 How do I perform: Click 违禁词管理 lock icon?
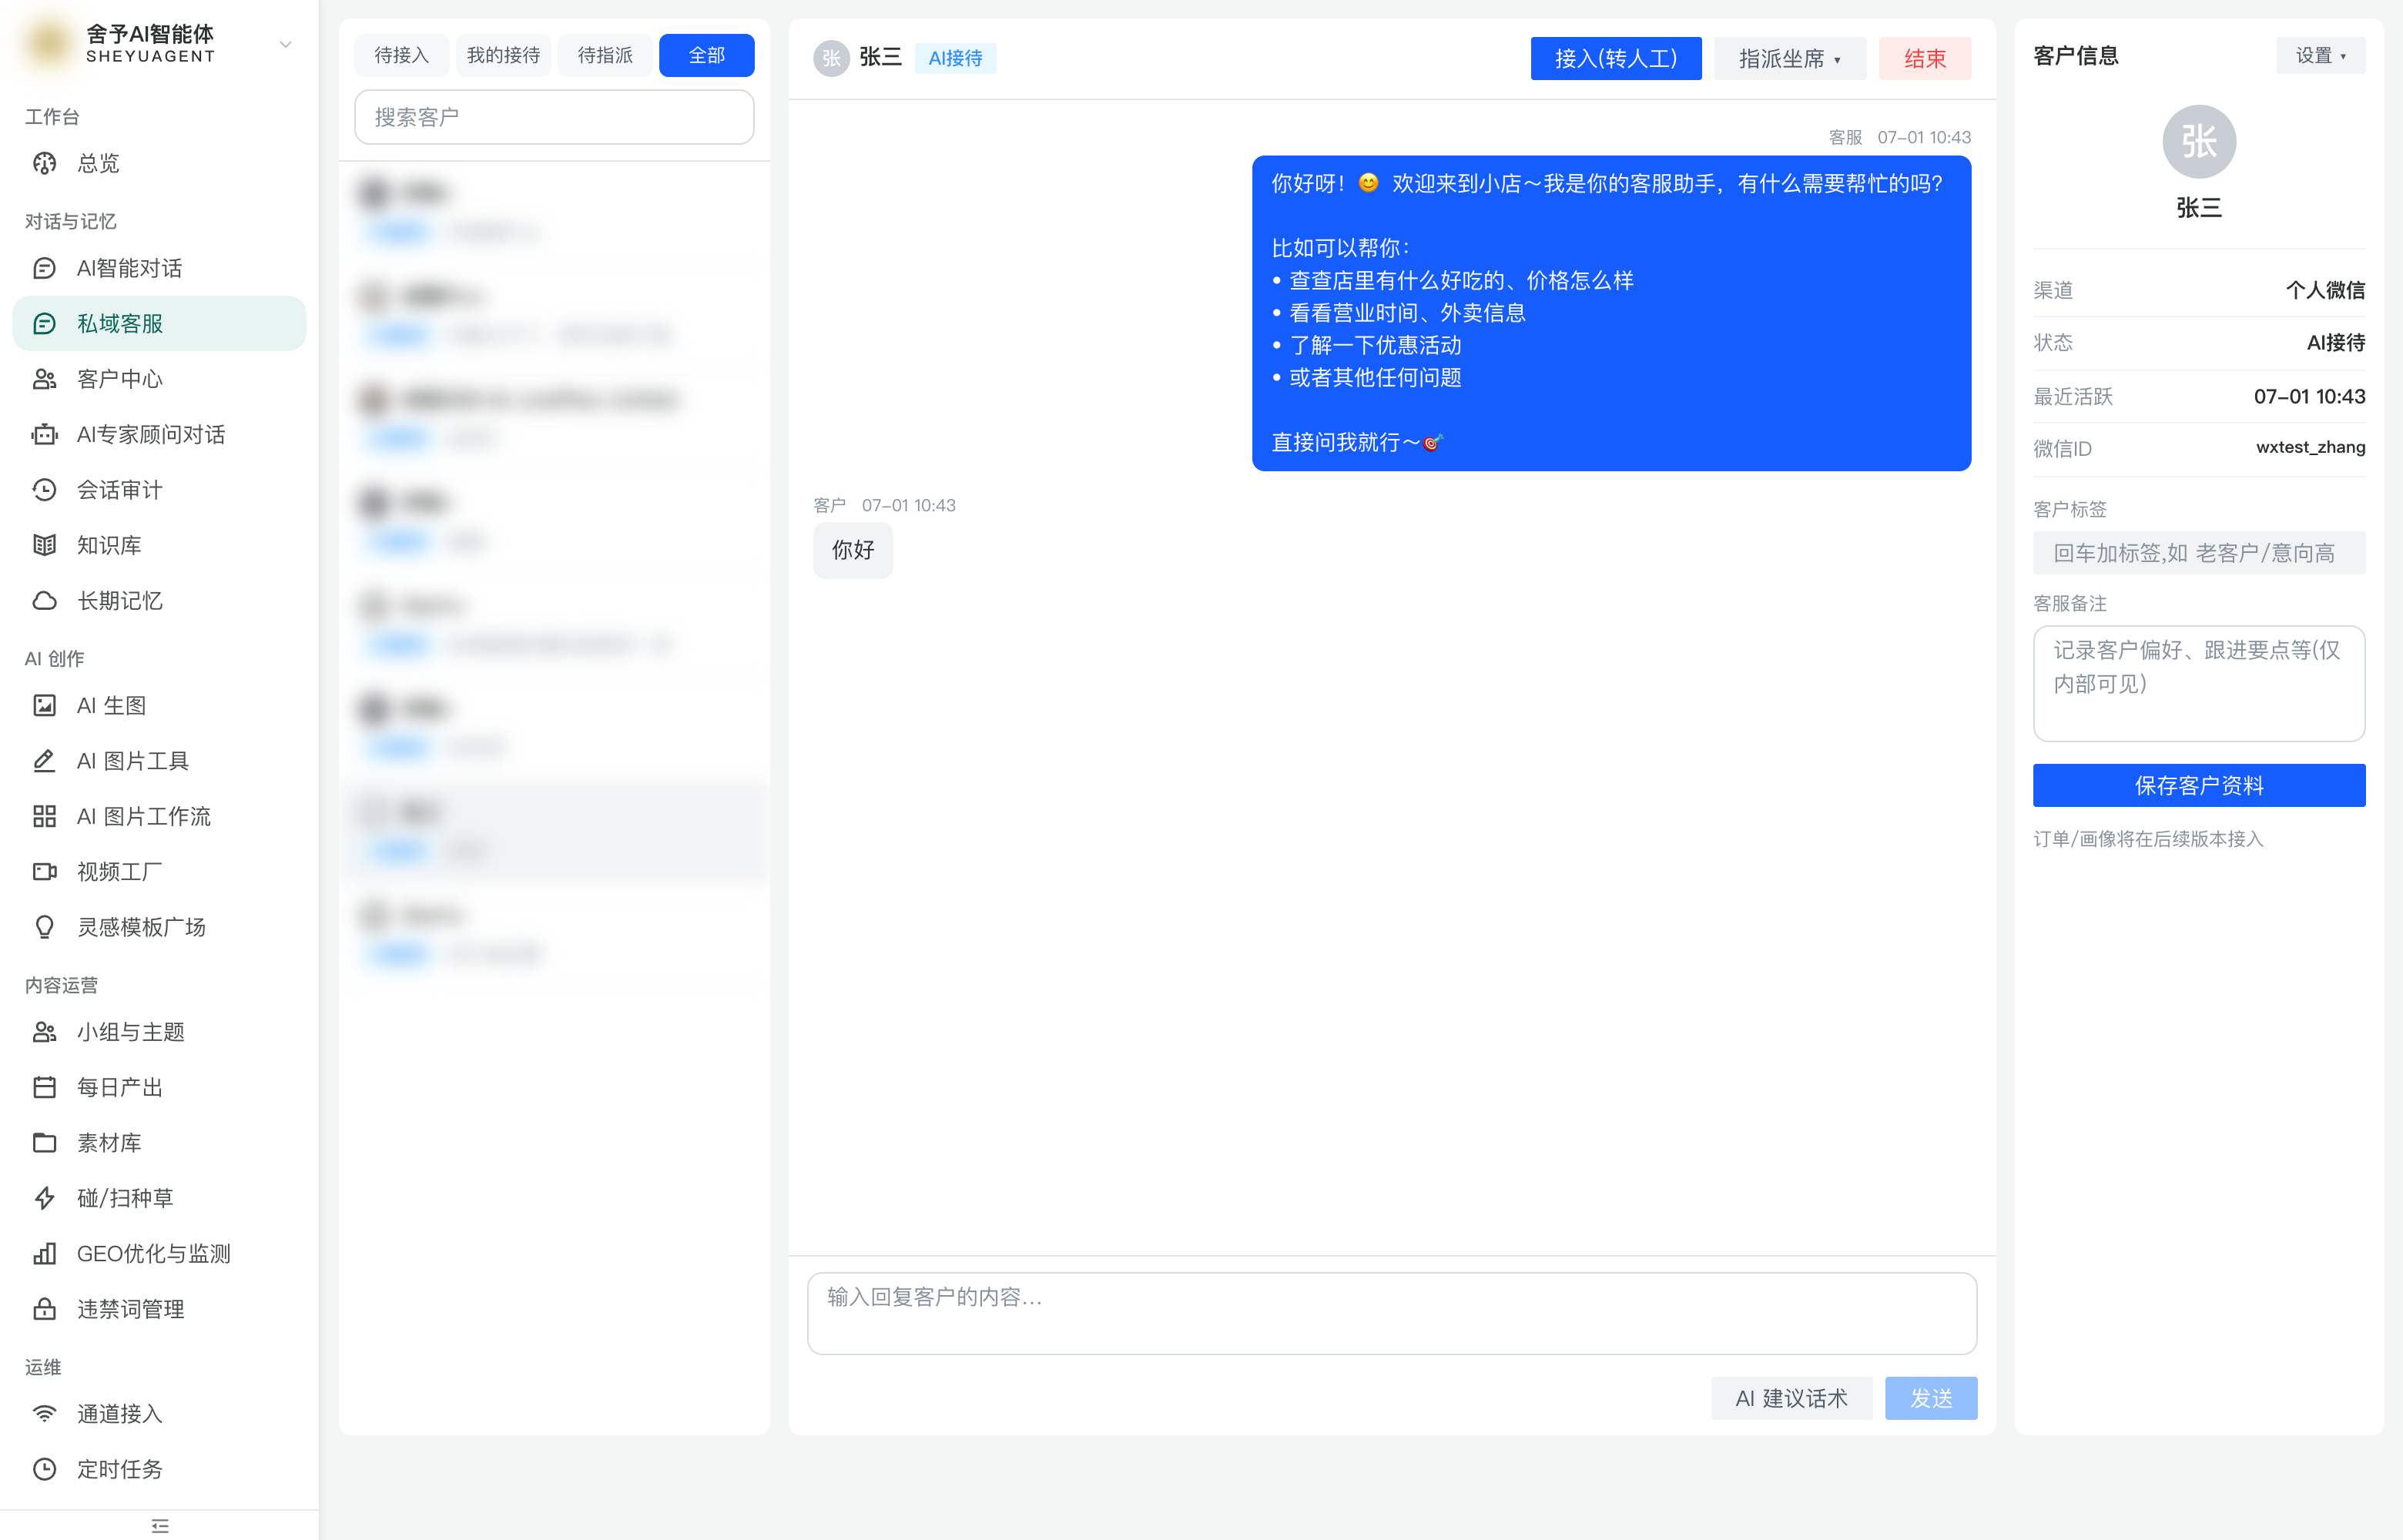(44, 1309)
